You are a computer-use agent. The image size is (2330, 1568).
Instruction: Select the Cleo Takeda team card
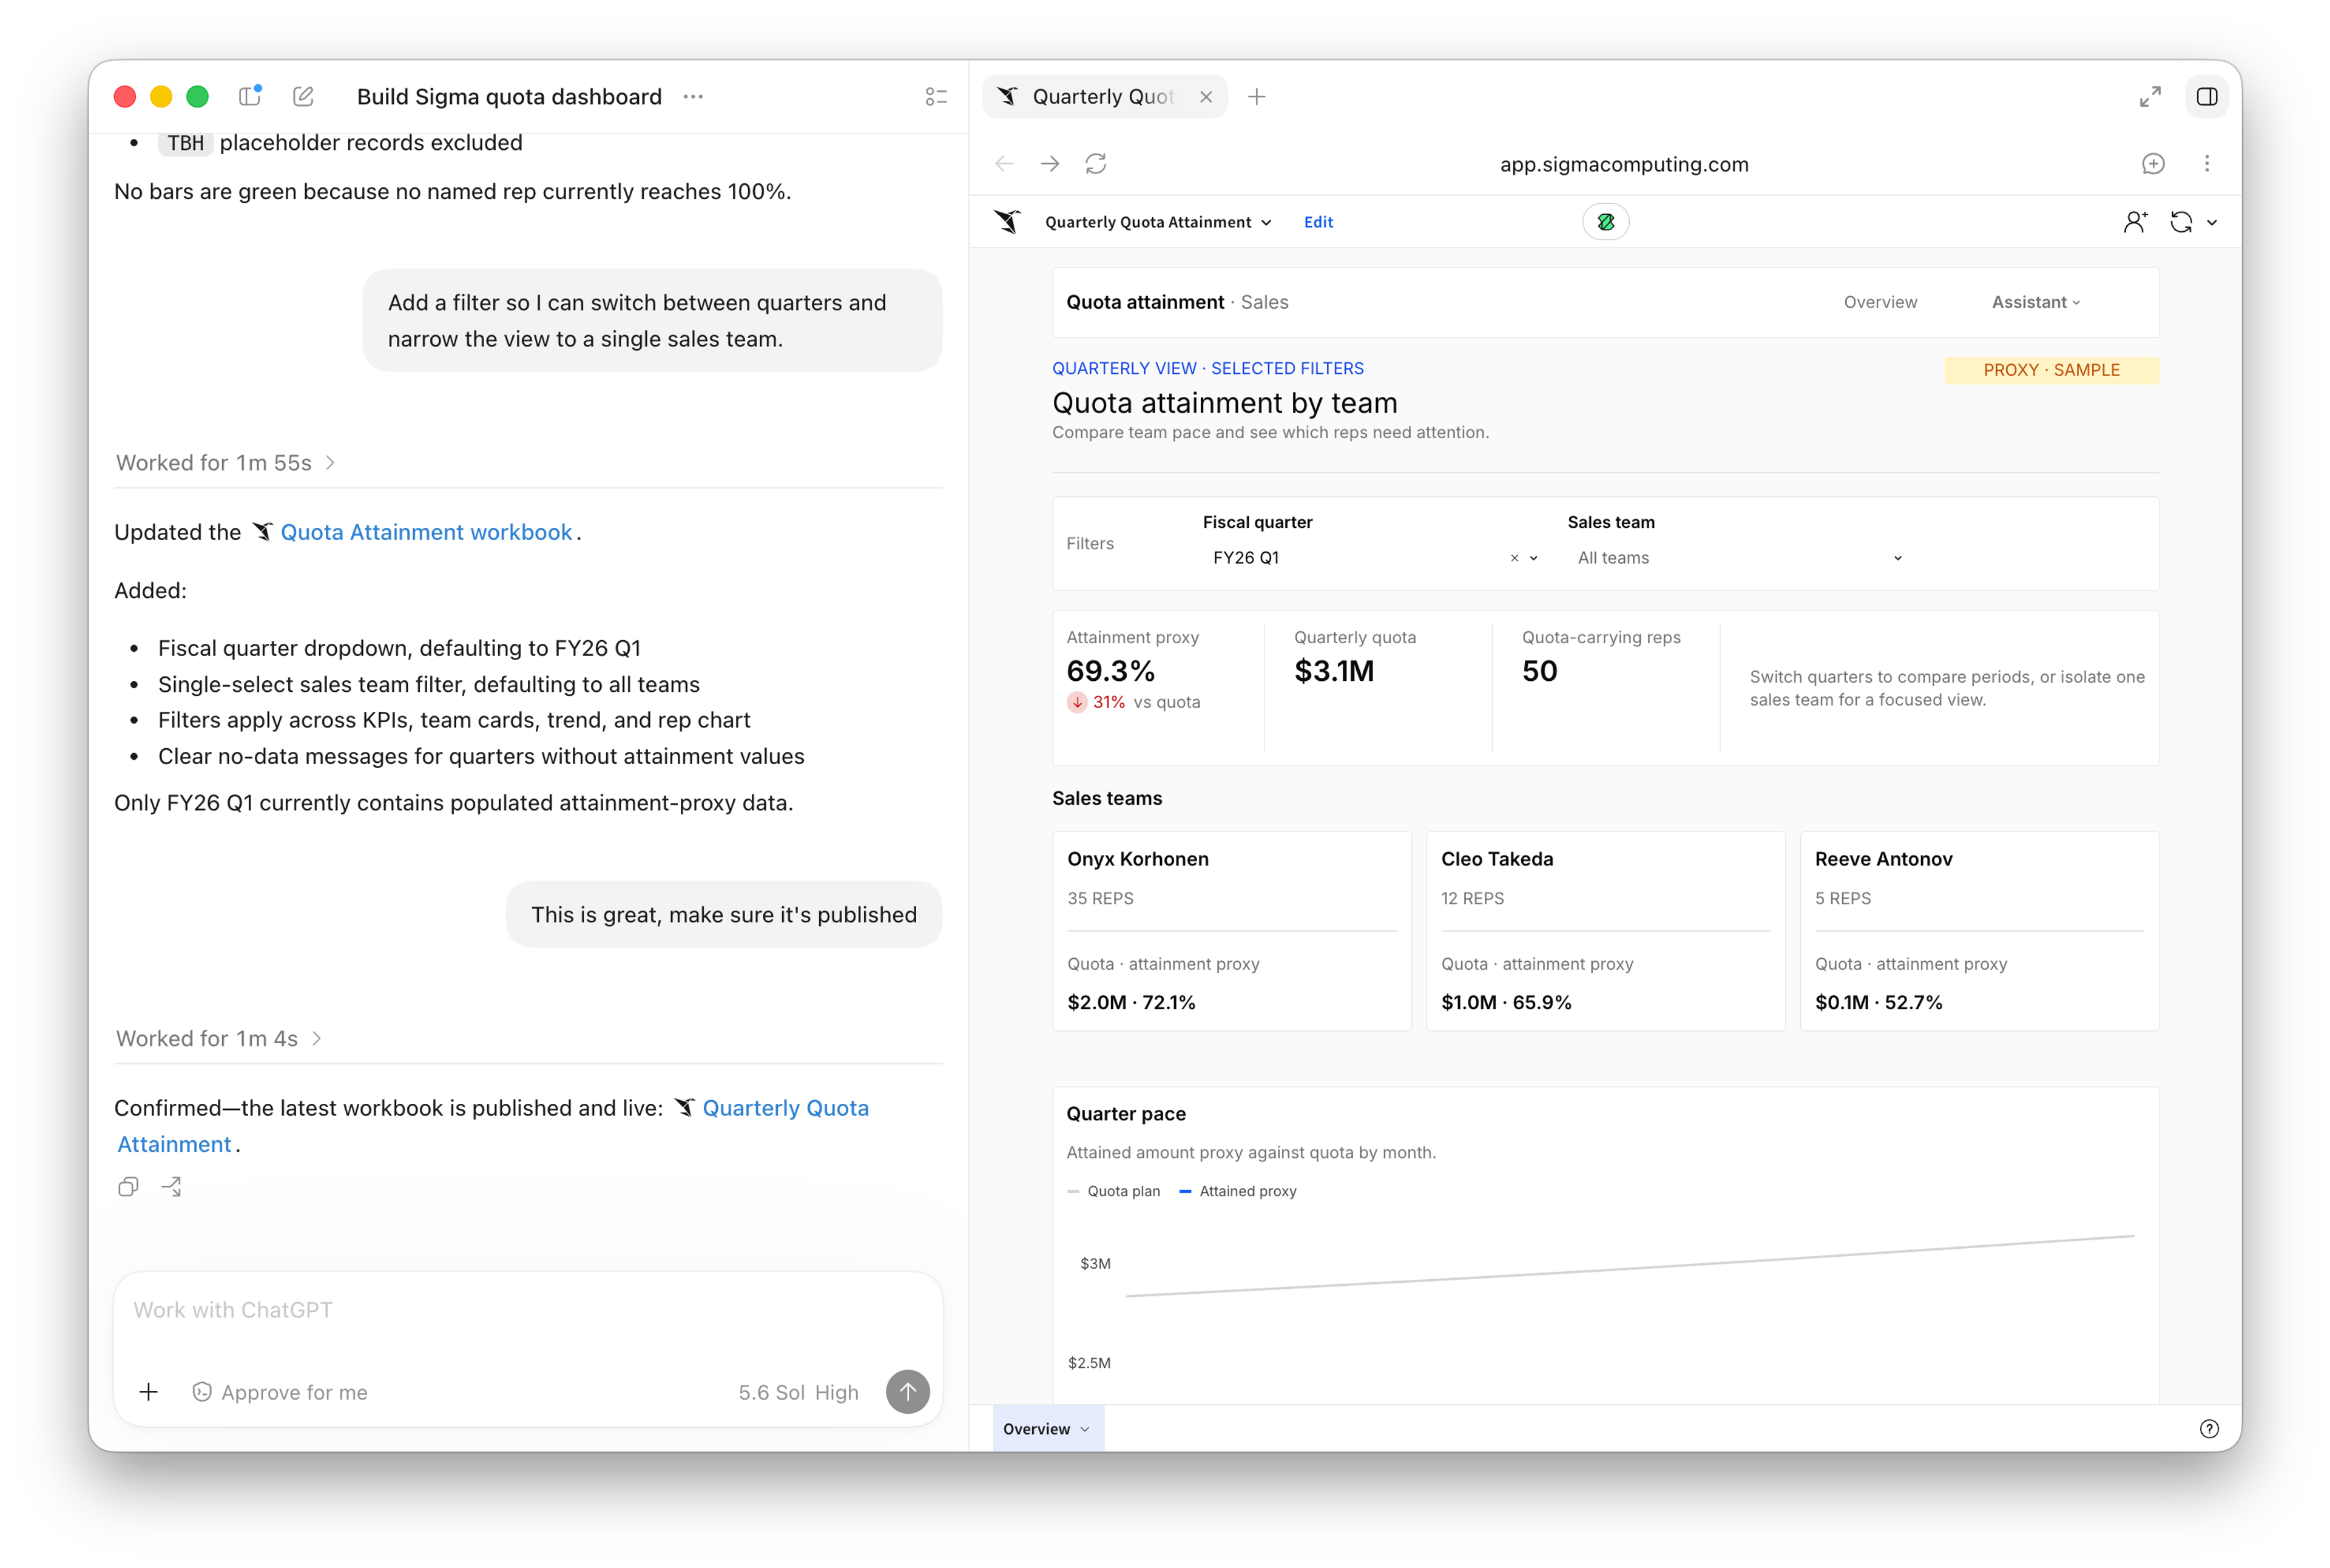[1606, 930]
